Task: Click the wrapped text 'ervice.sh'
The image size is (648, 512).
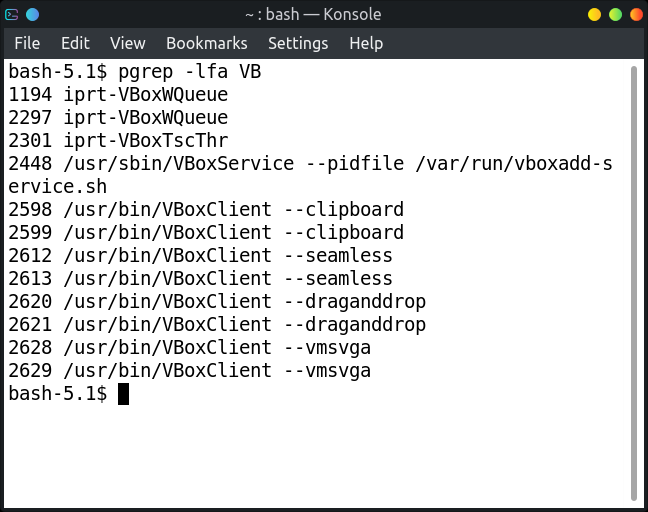Action: [57, 187]
